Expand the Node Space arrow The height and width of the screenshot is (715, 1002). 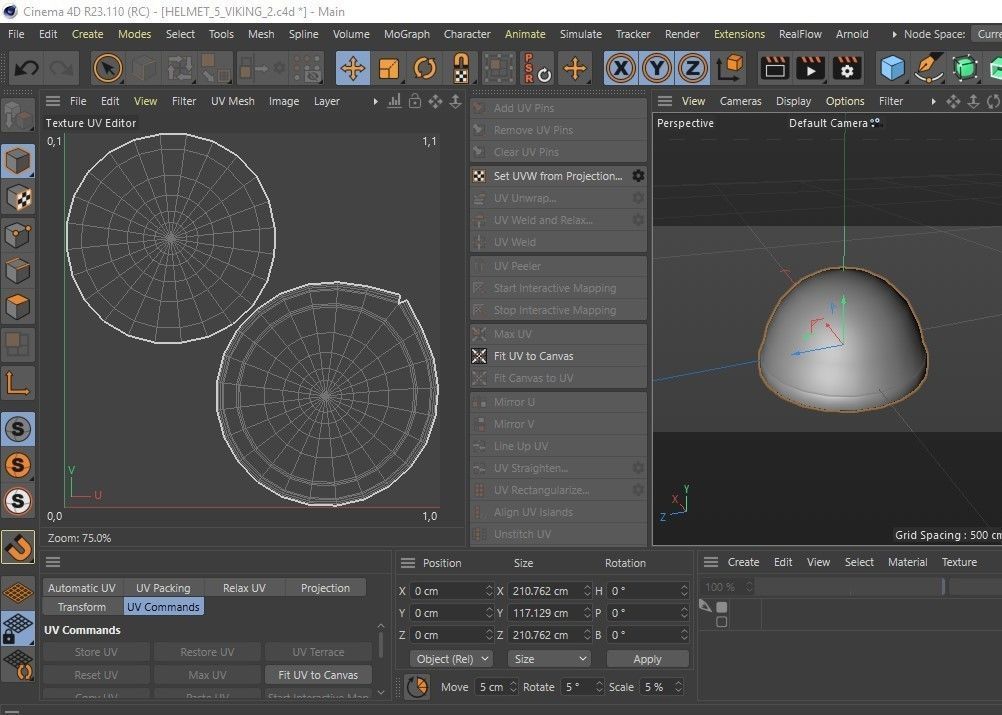894,34
